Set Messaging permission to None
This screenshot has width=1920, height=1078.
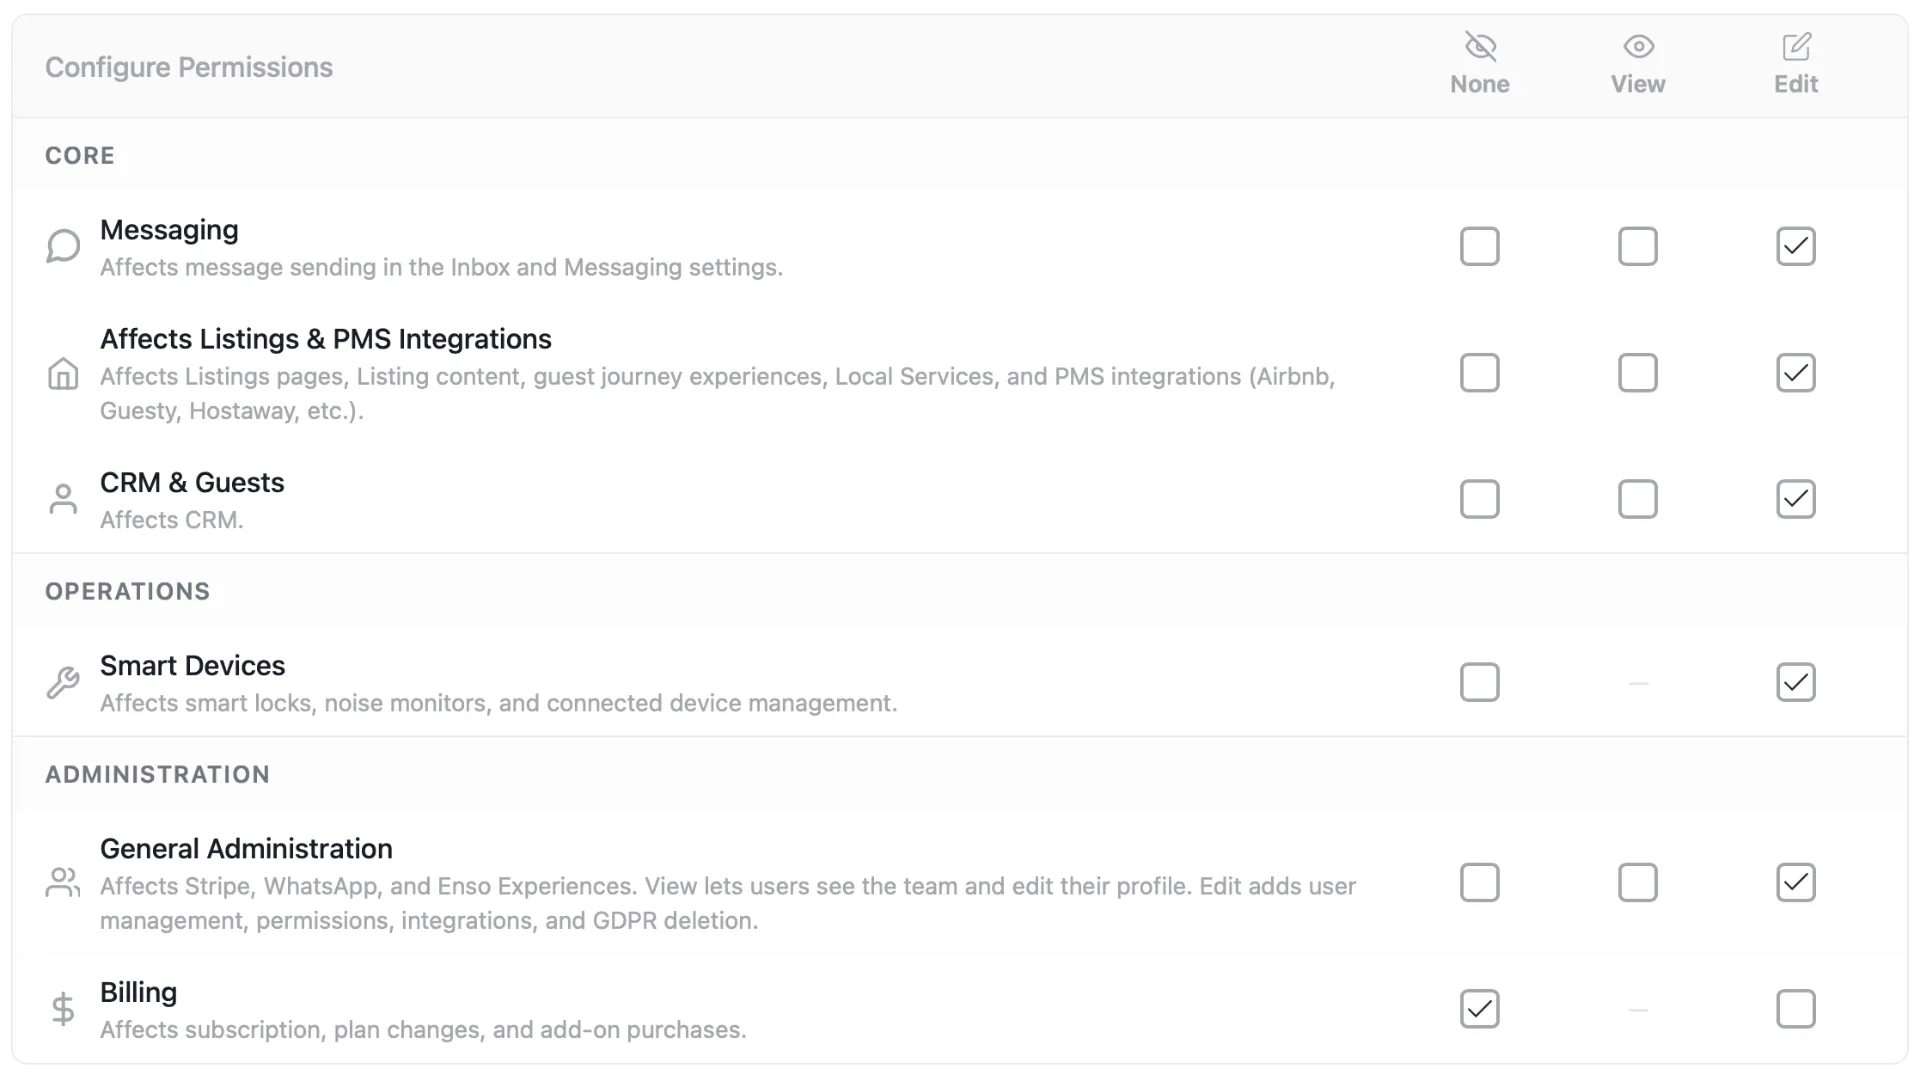1480,246
